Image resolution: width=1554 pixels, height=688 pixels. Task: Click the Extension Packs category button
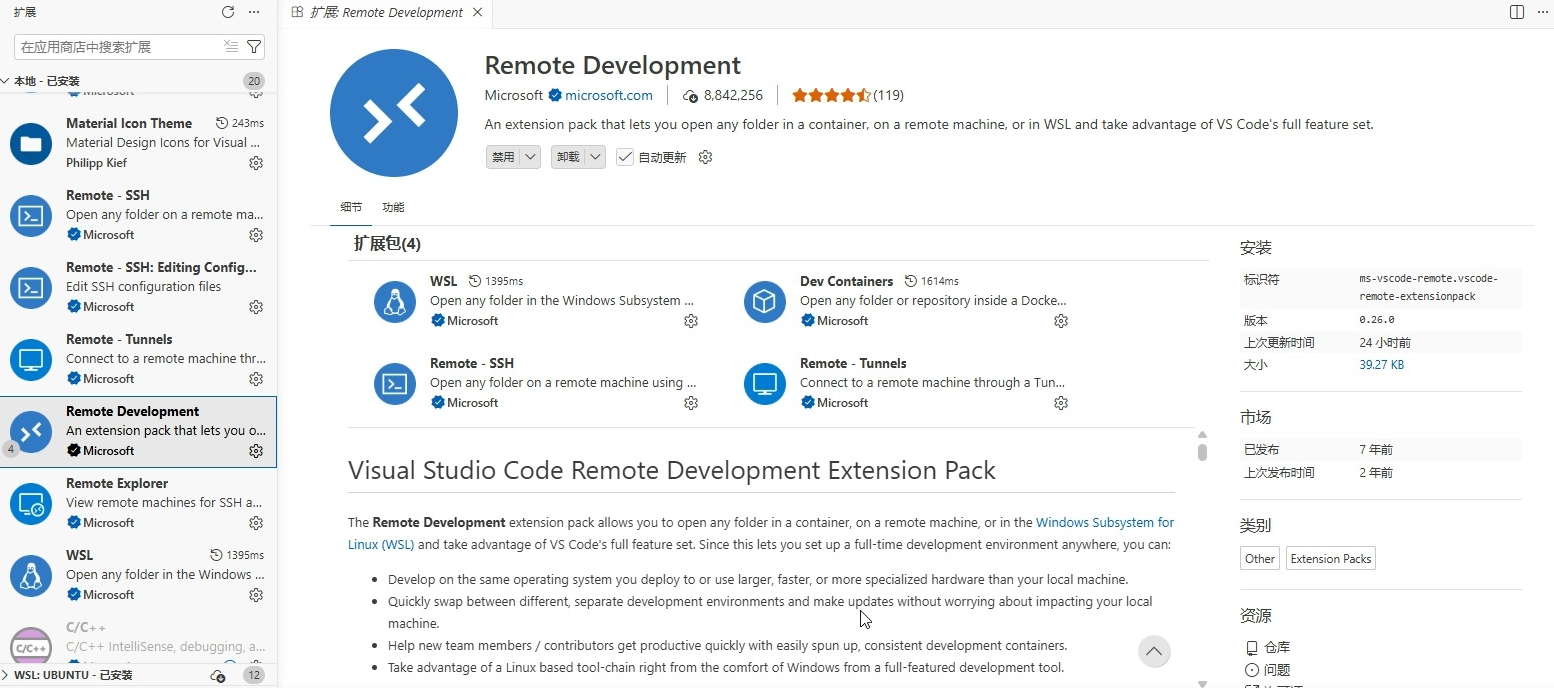point(1331,559)
